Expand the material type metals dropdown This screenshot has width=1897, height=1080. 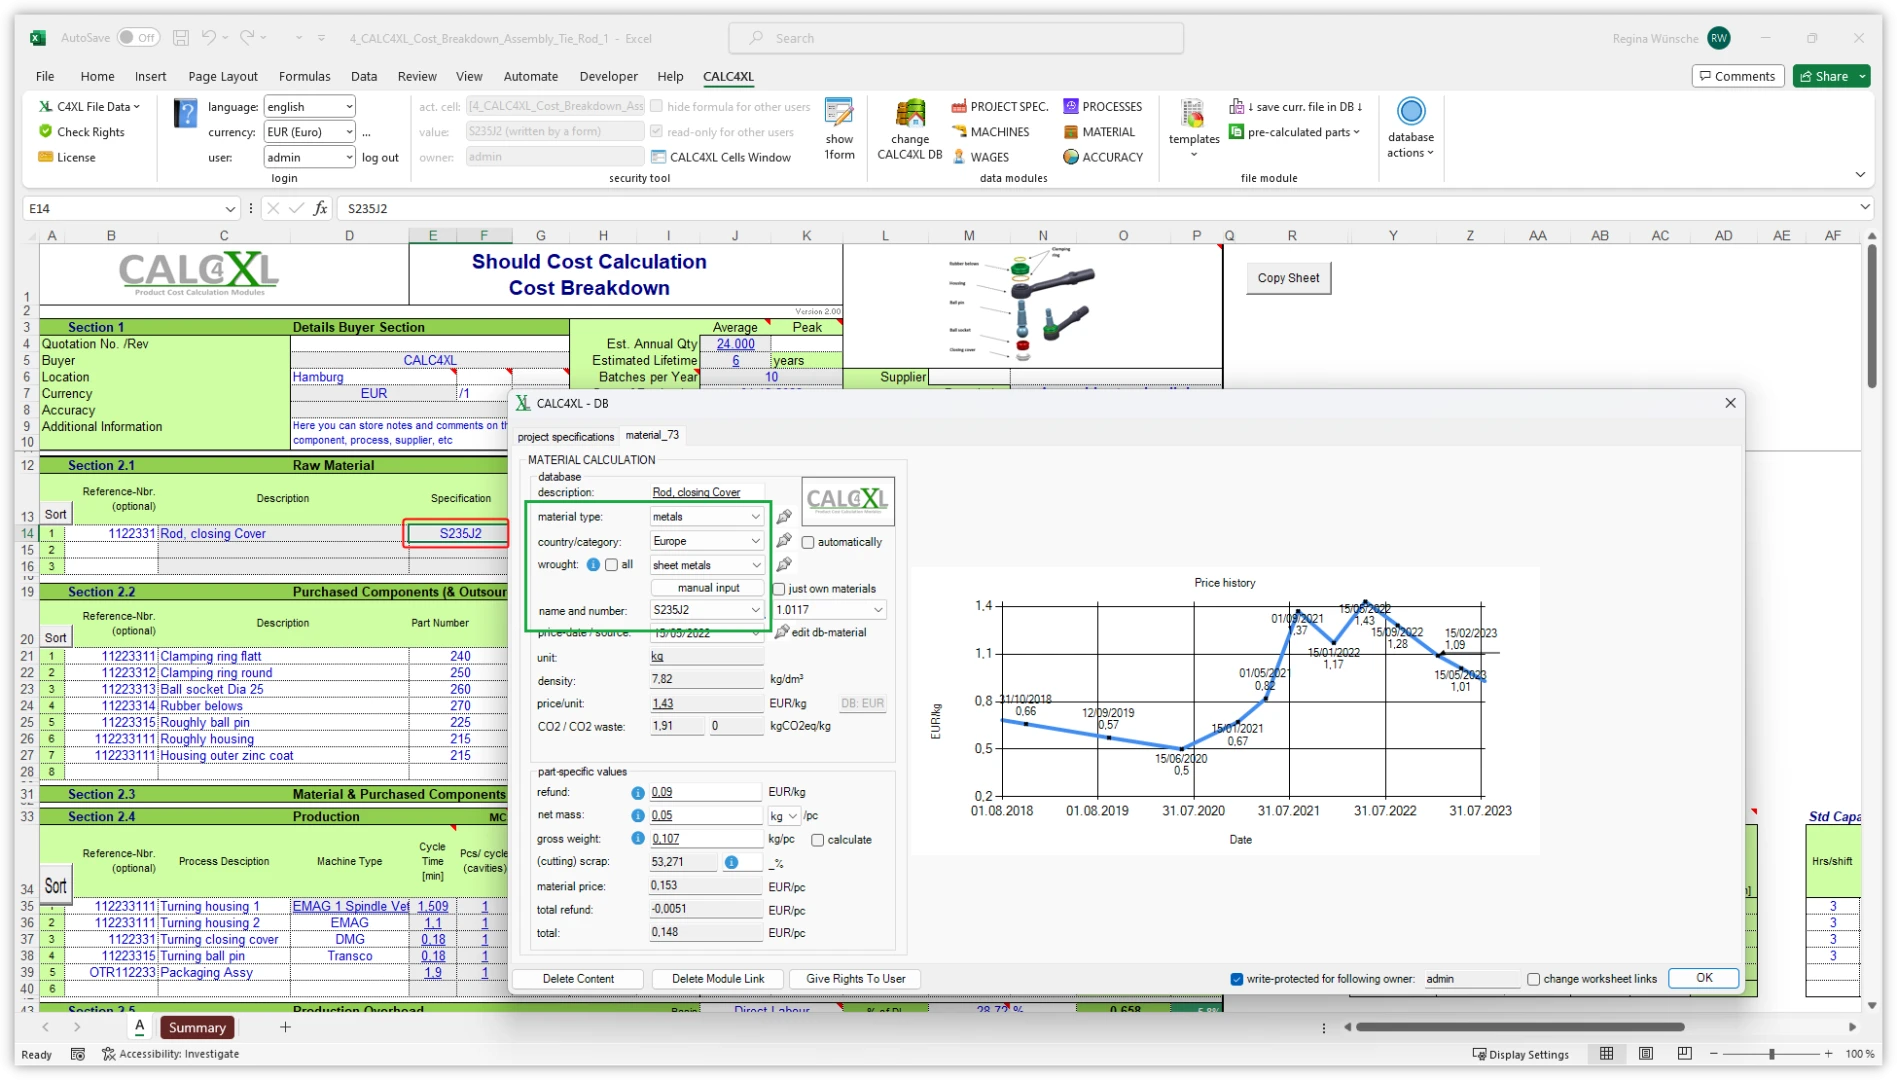coord(707,517)
